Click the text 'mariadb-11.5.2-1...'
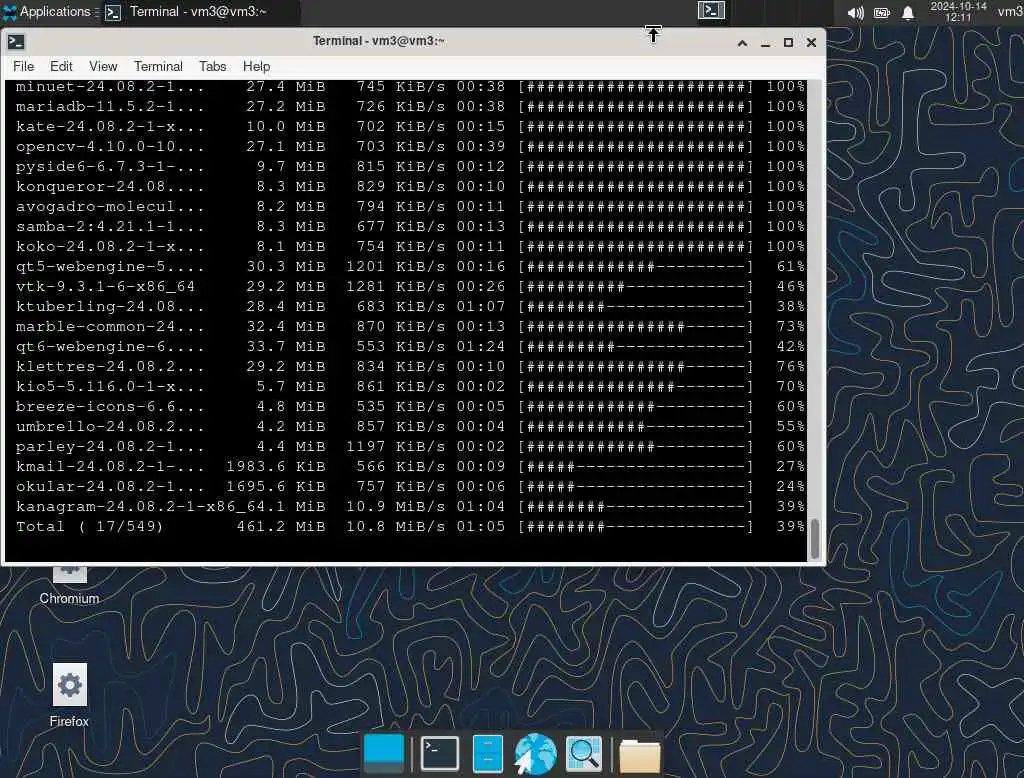The image size is (1024, 778). click(110, 106)
